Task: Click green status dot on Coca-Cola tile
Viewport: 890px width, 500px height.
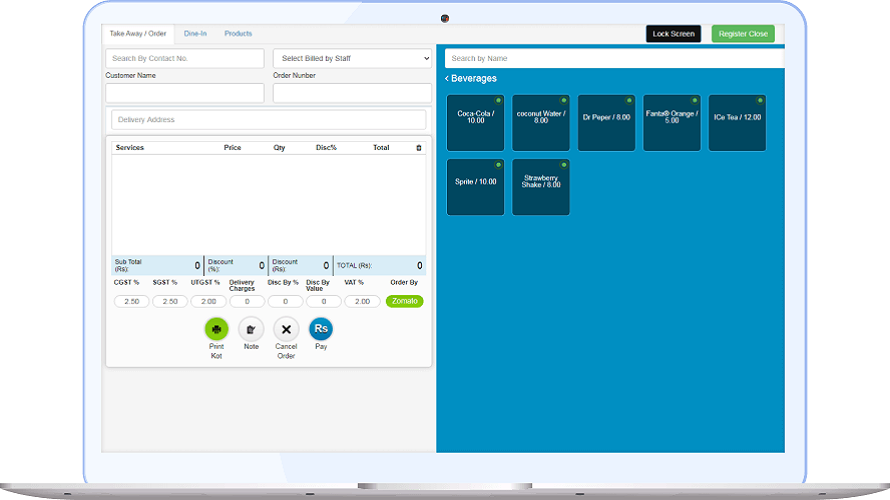Action: click(498, 100)
